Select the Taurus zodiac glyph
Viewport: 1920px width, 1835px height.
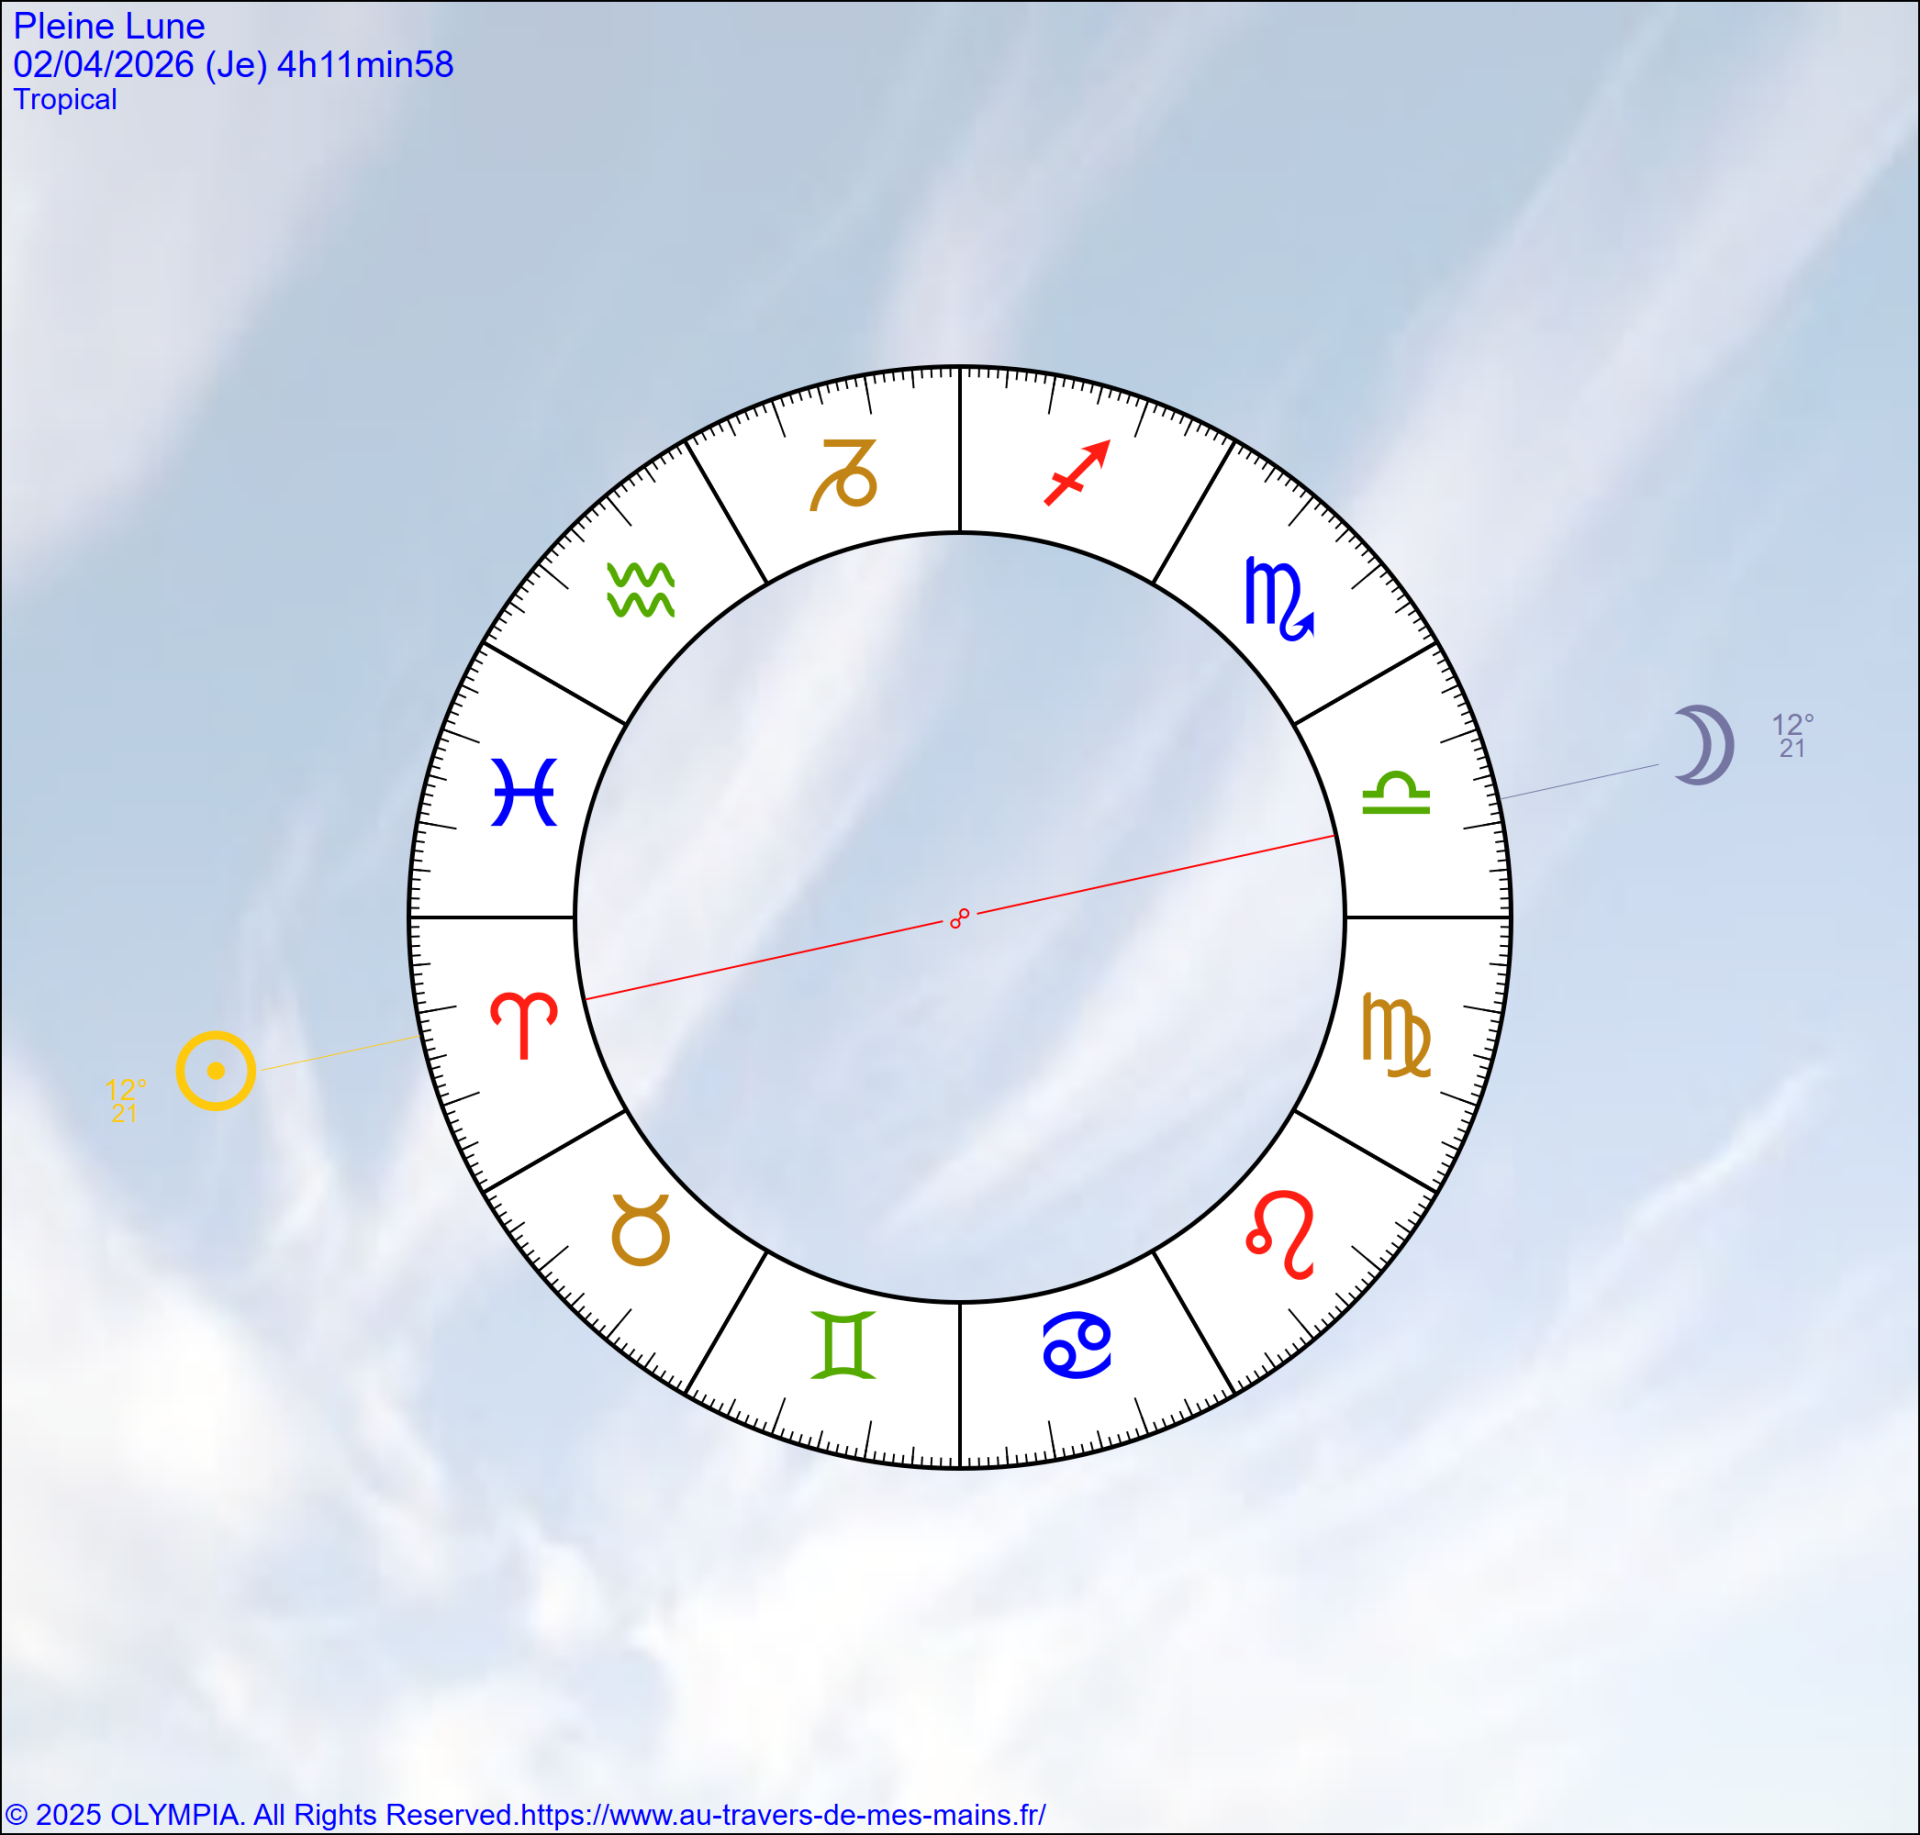pyautogui.click(x=640, y=1230)
